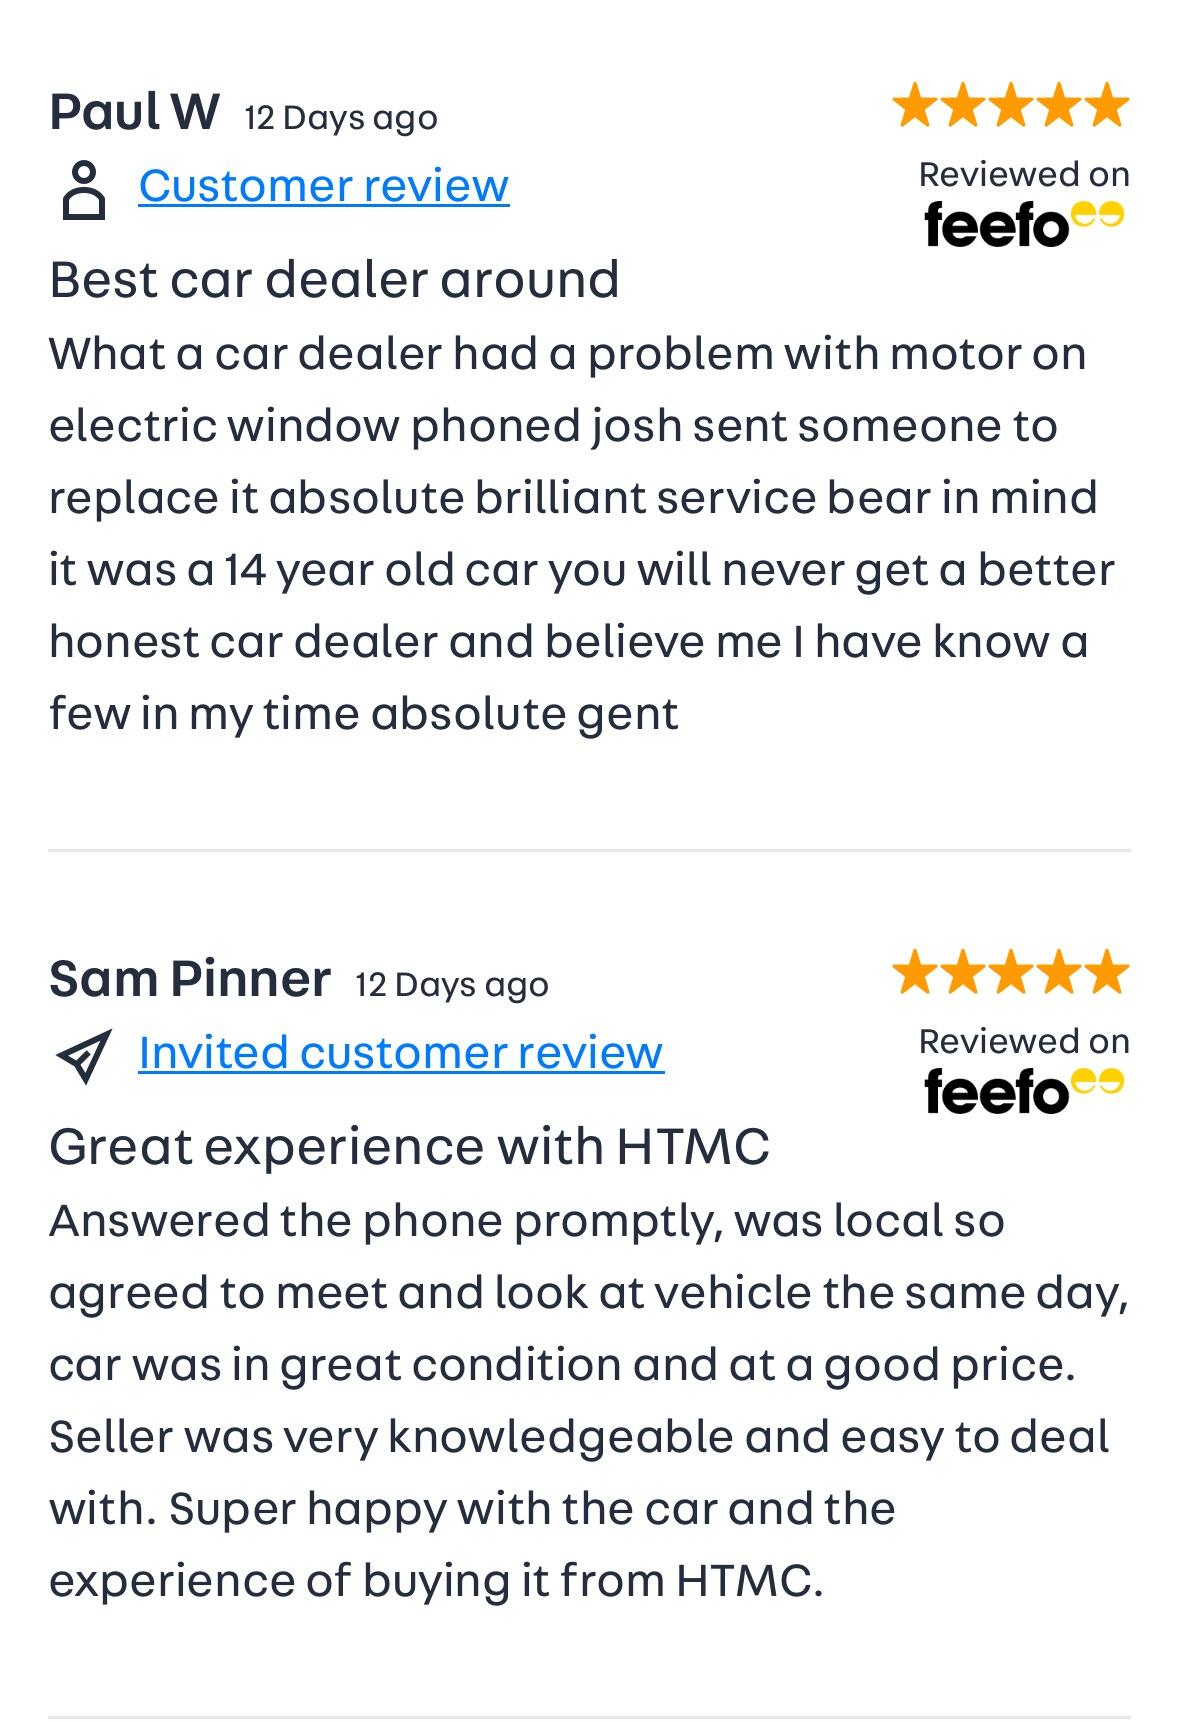The height and width of the screenshot is (1722, 1179).
Task: Click the feefo logo in Sam Pinner's review
Action: 1023,1091
